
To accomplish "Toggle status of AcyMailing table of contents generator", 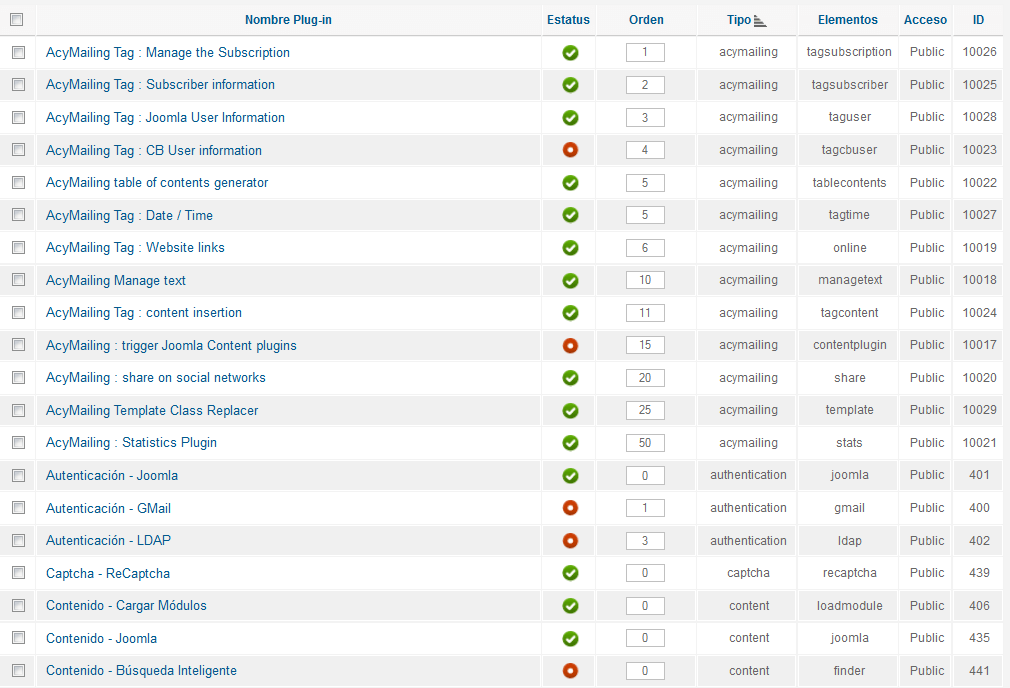I will [x=570, y=183].
